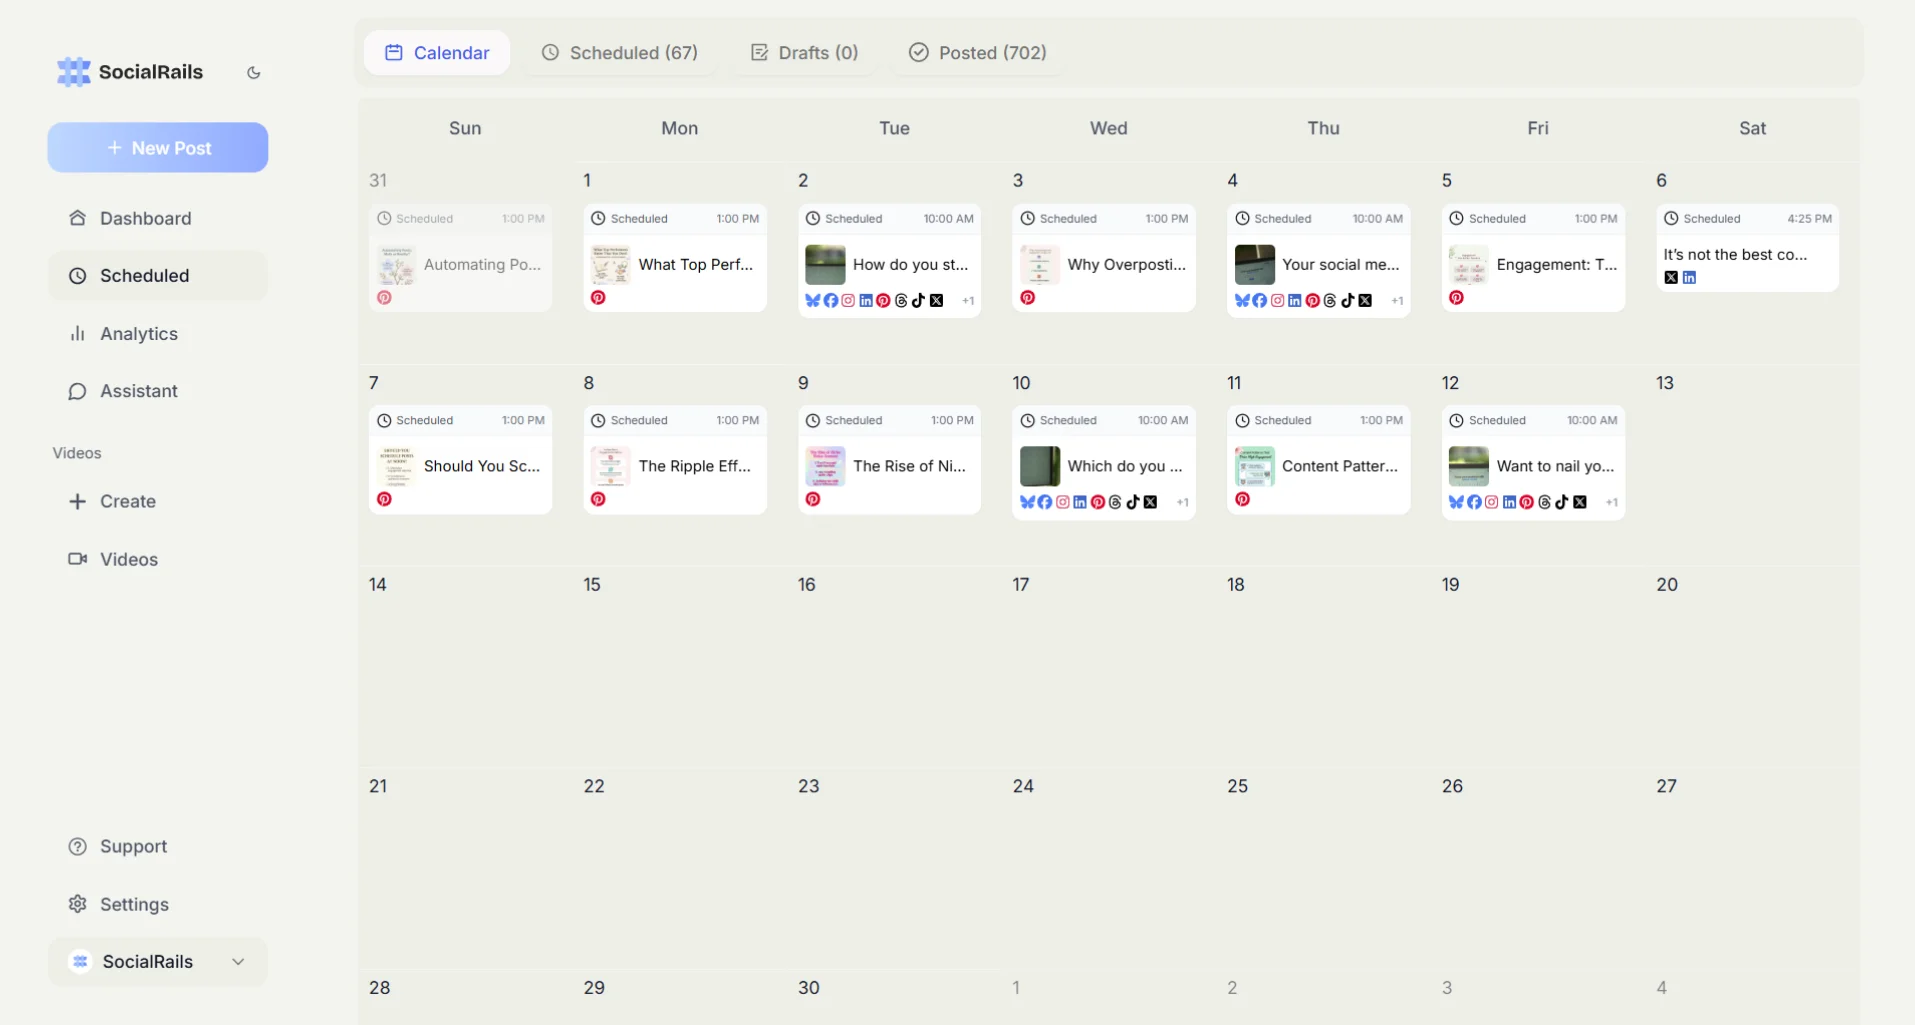Click '+1' more platforms on 'Want to nail yo...'
Image resolution: width=1915 pixels, height=1025 pixels.
[x=1612, y=503]
